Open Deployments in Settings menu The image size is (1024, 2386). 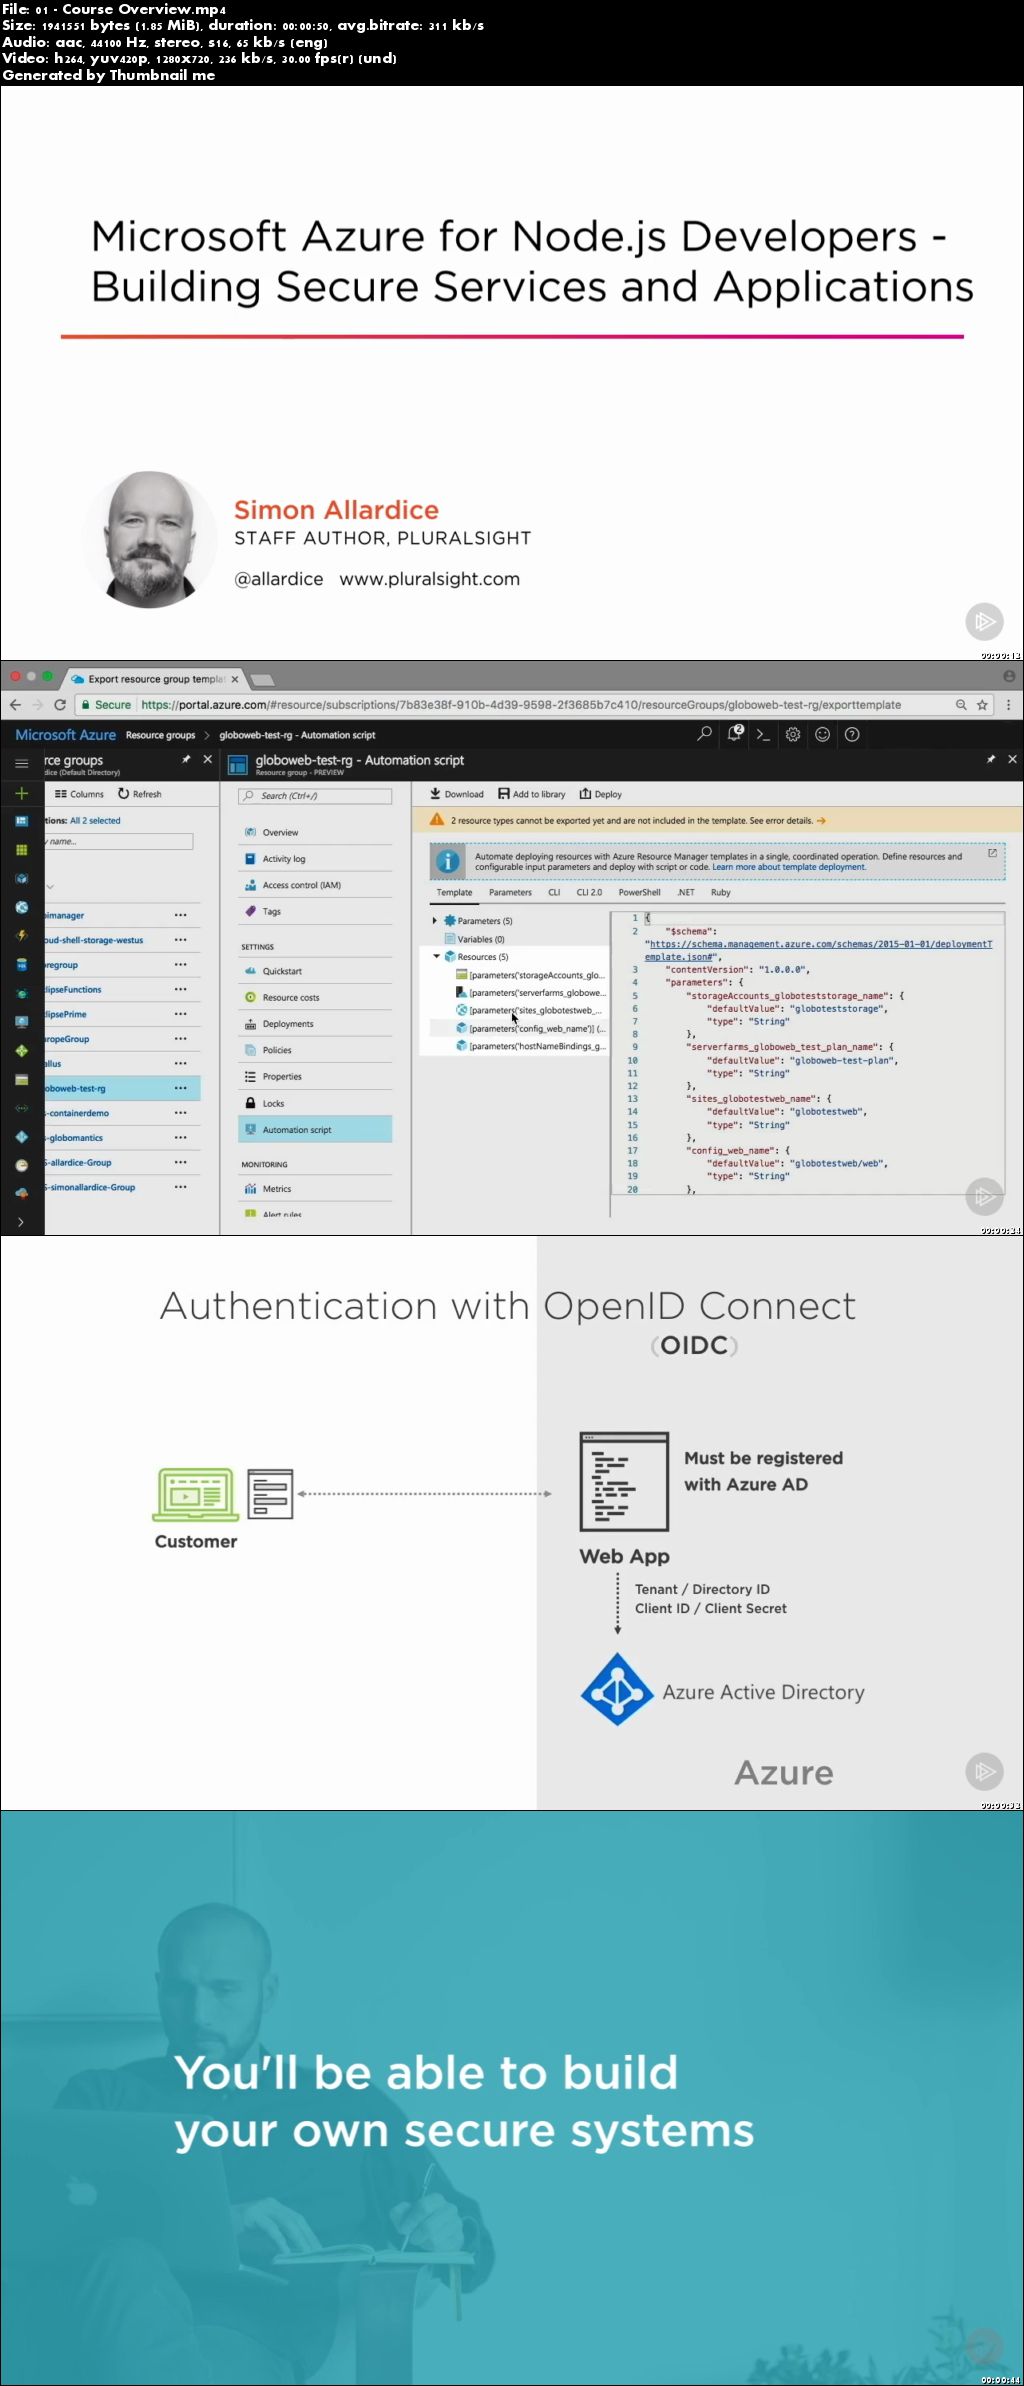[x=316, y=1024]
